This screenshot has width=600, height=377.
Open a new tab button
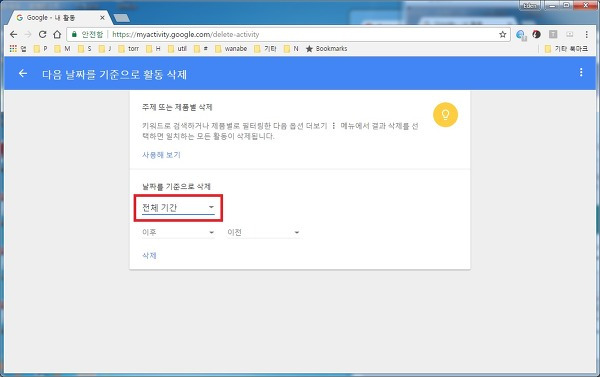pos(122,18)
